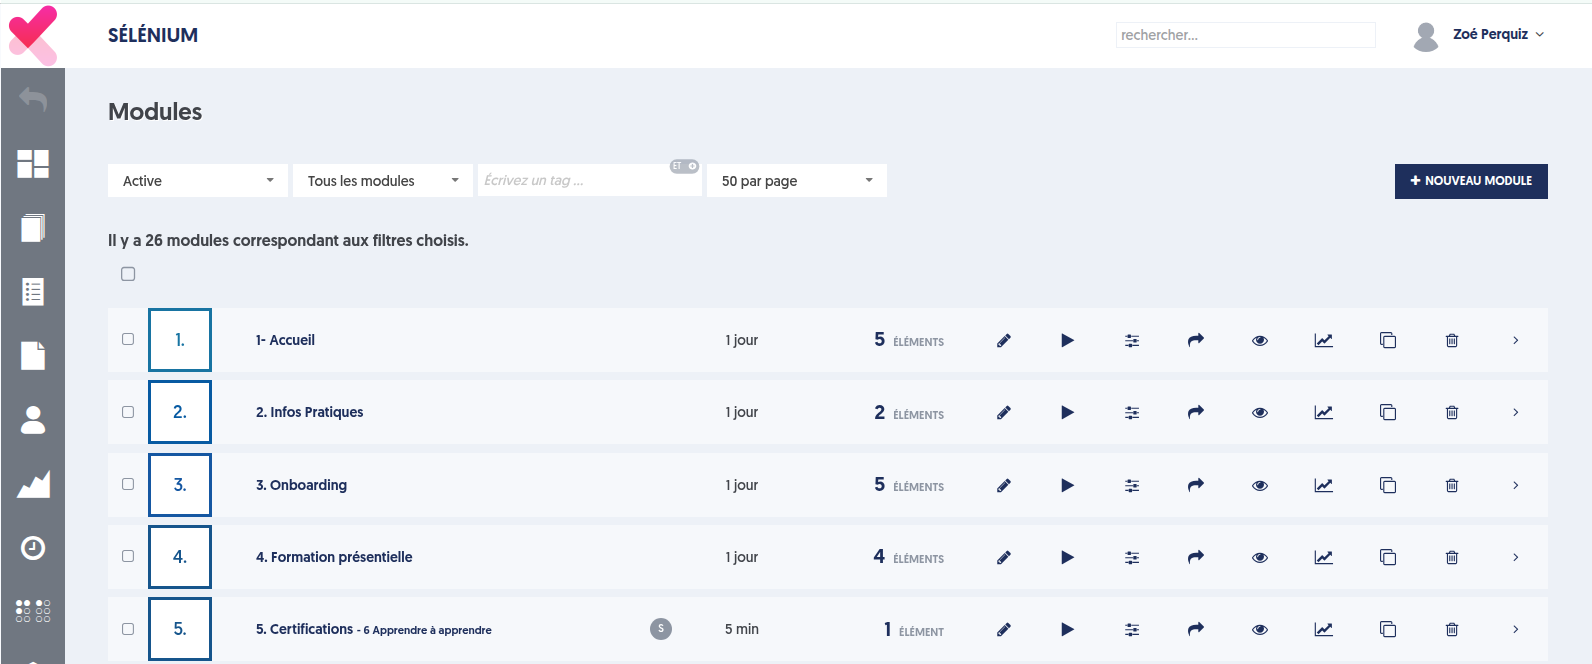This screenshot has width=1592, height=664.
Task: Check the 2. Infos Pratiques row checkbox
Action: (128, 411)
